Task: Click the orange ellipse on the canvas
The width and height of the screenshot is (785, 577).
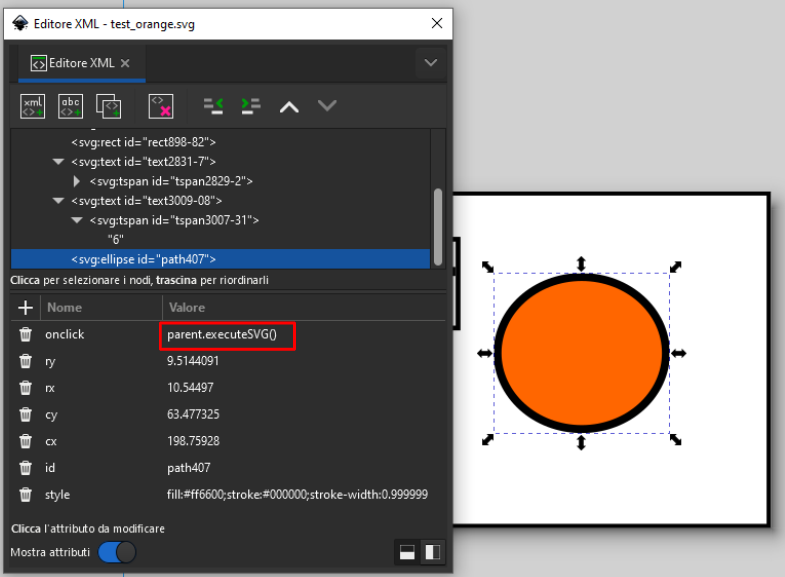Action: click(x=580, y=353)
